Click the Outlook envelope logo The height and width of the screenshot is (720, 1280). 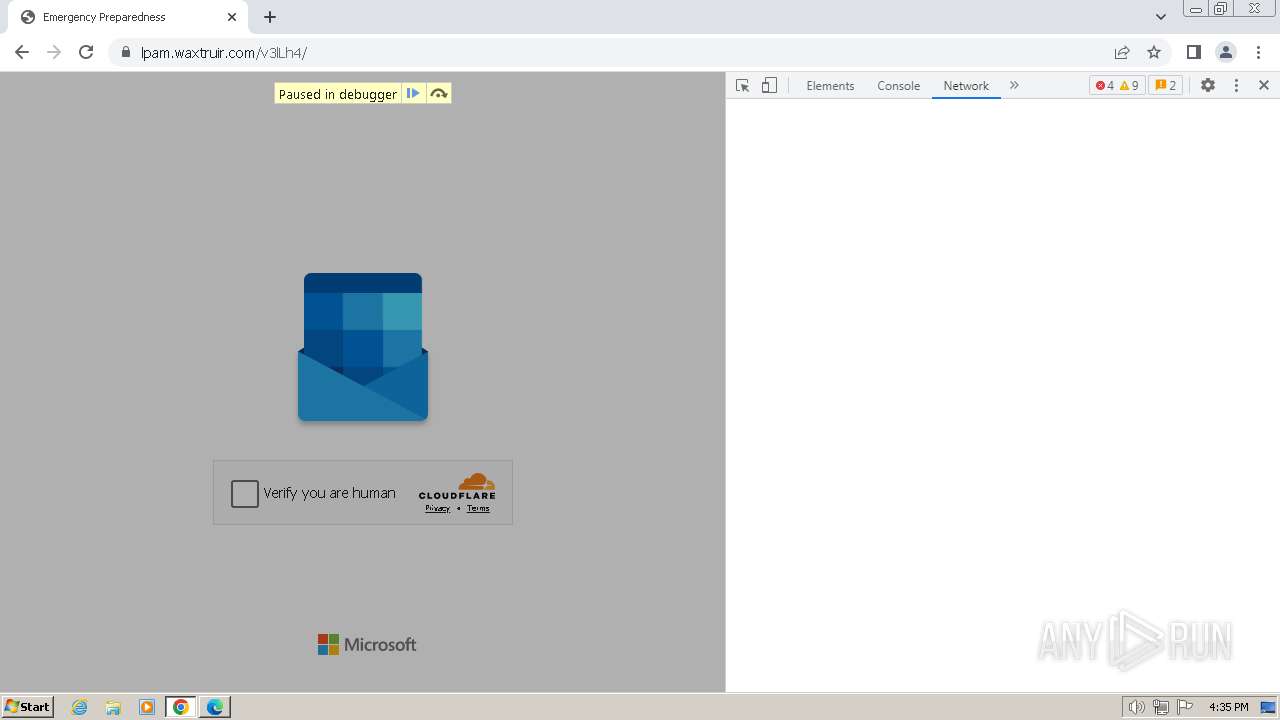tap(363, 347)
